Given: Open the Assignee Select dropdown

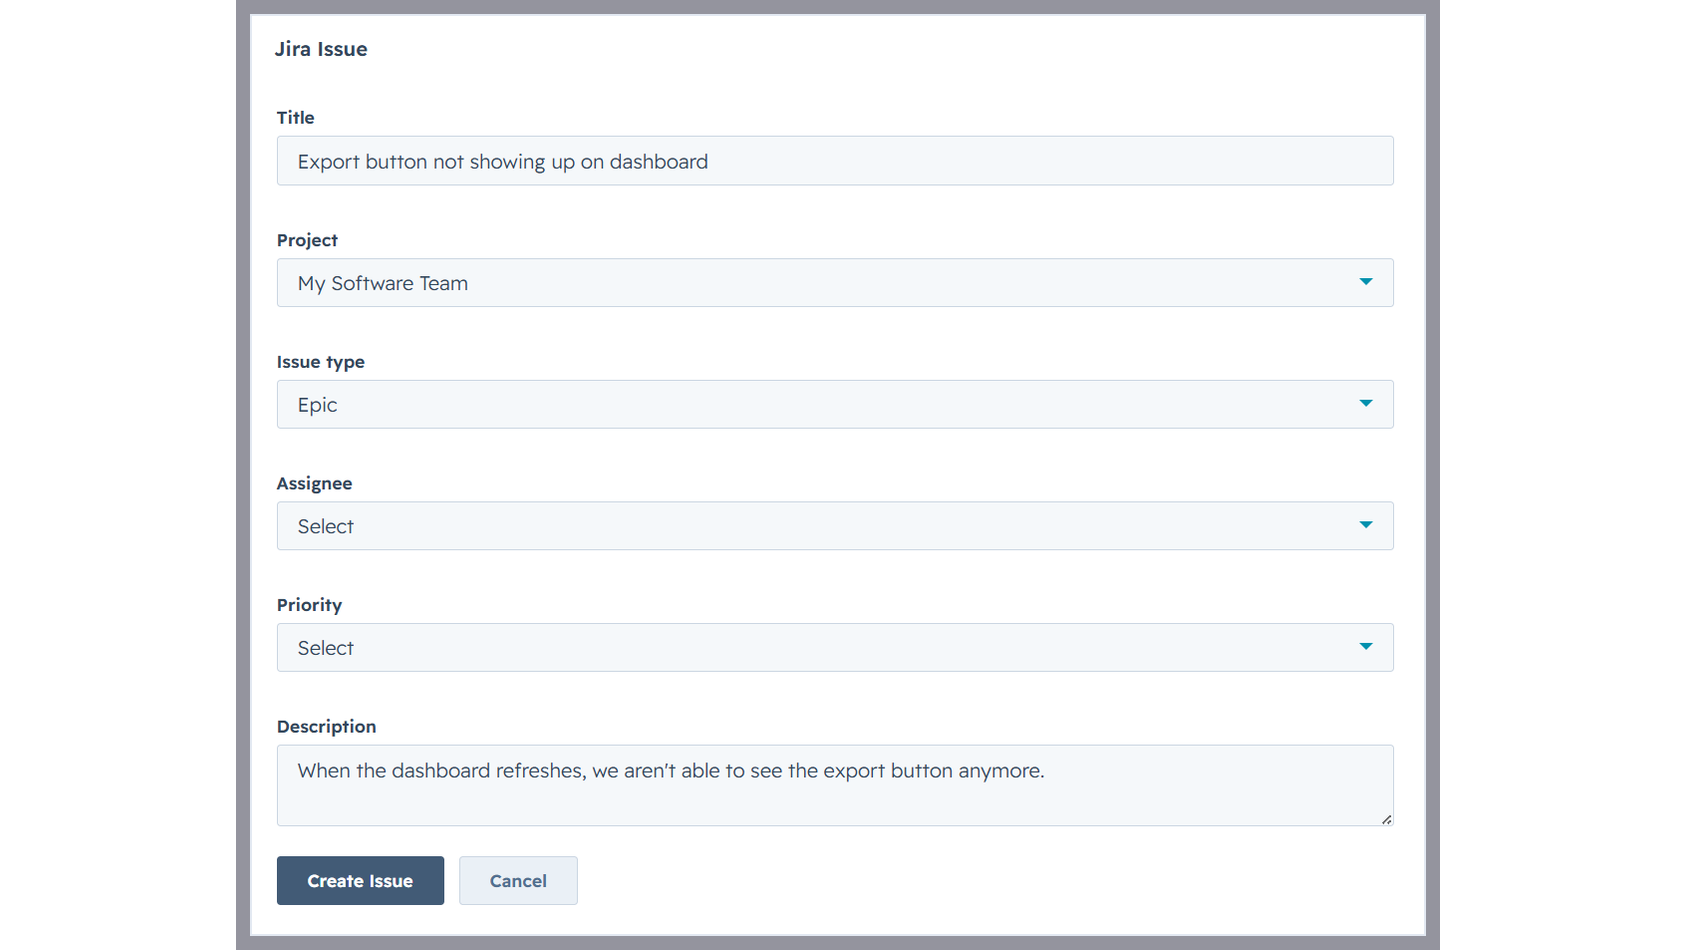Looking at the screenshot, I should 835,526.
